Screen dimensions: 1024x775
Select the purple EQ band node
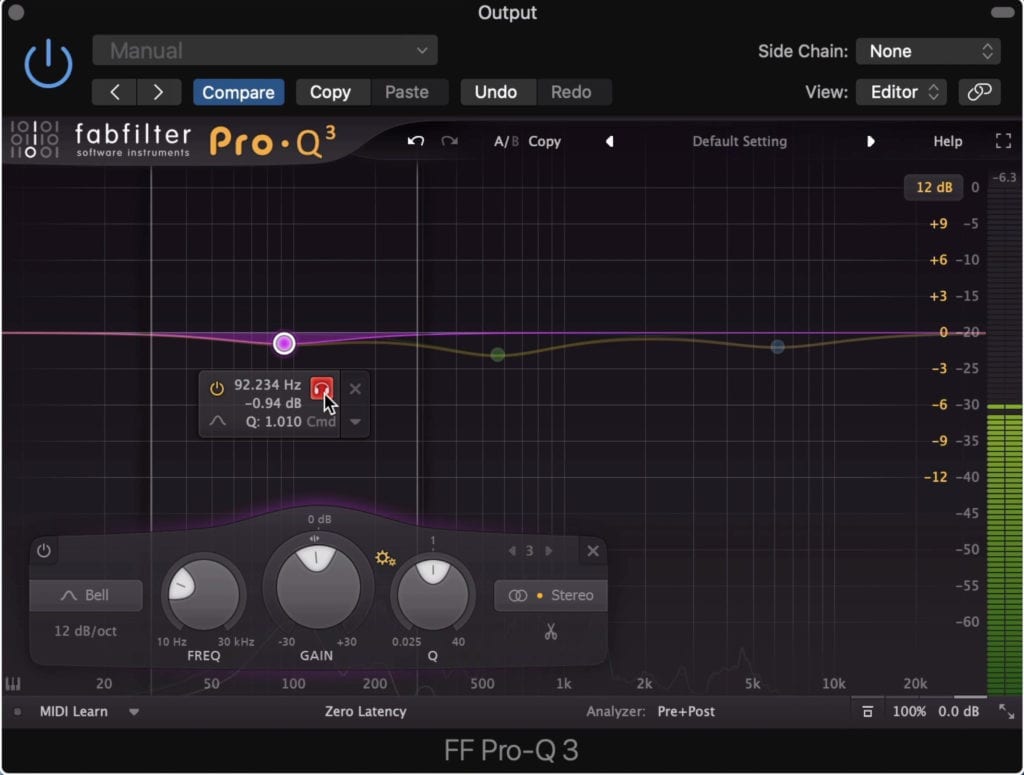point(284,343)
